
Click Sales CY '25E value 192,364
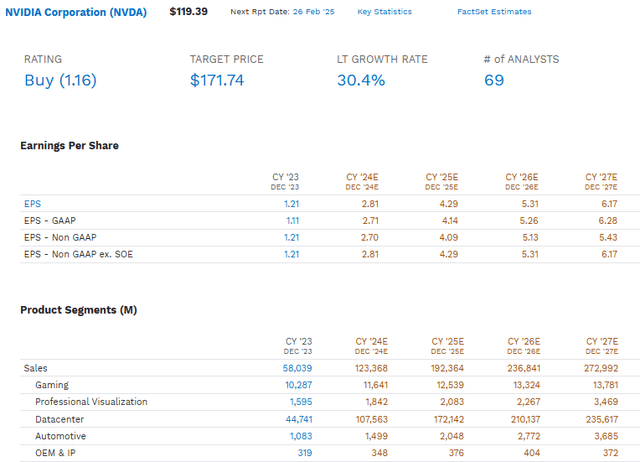pos(447,368)
